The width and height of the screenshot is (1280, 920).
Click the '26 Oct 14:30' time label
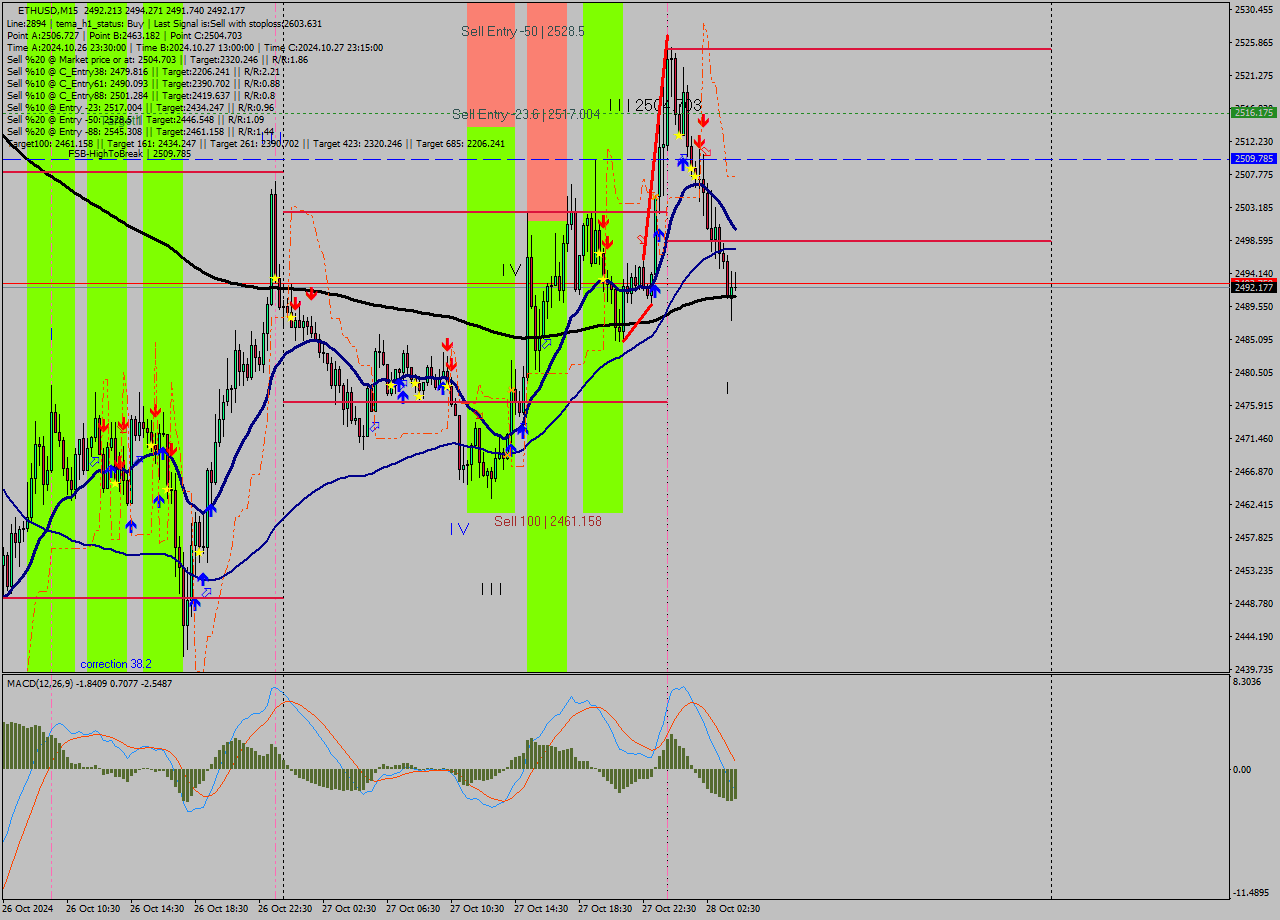tap(157, 909)
